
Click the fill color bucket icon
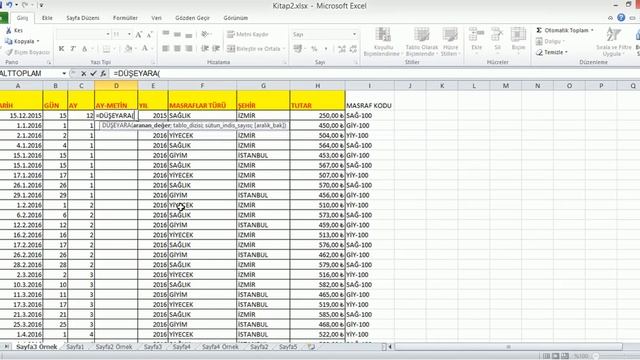[x=128, y=49]
